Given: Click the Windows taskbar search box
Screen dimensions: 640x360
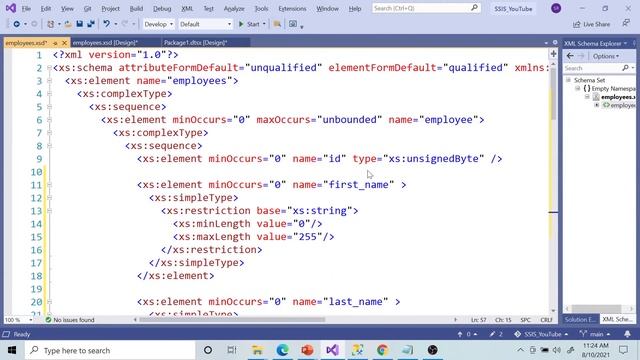Looking at the screenshot, I should 110,350.
